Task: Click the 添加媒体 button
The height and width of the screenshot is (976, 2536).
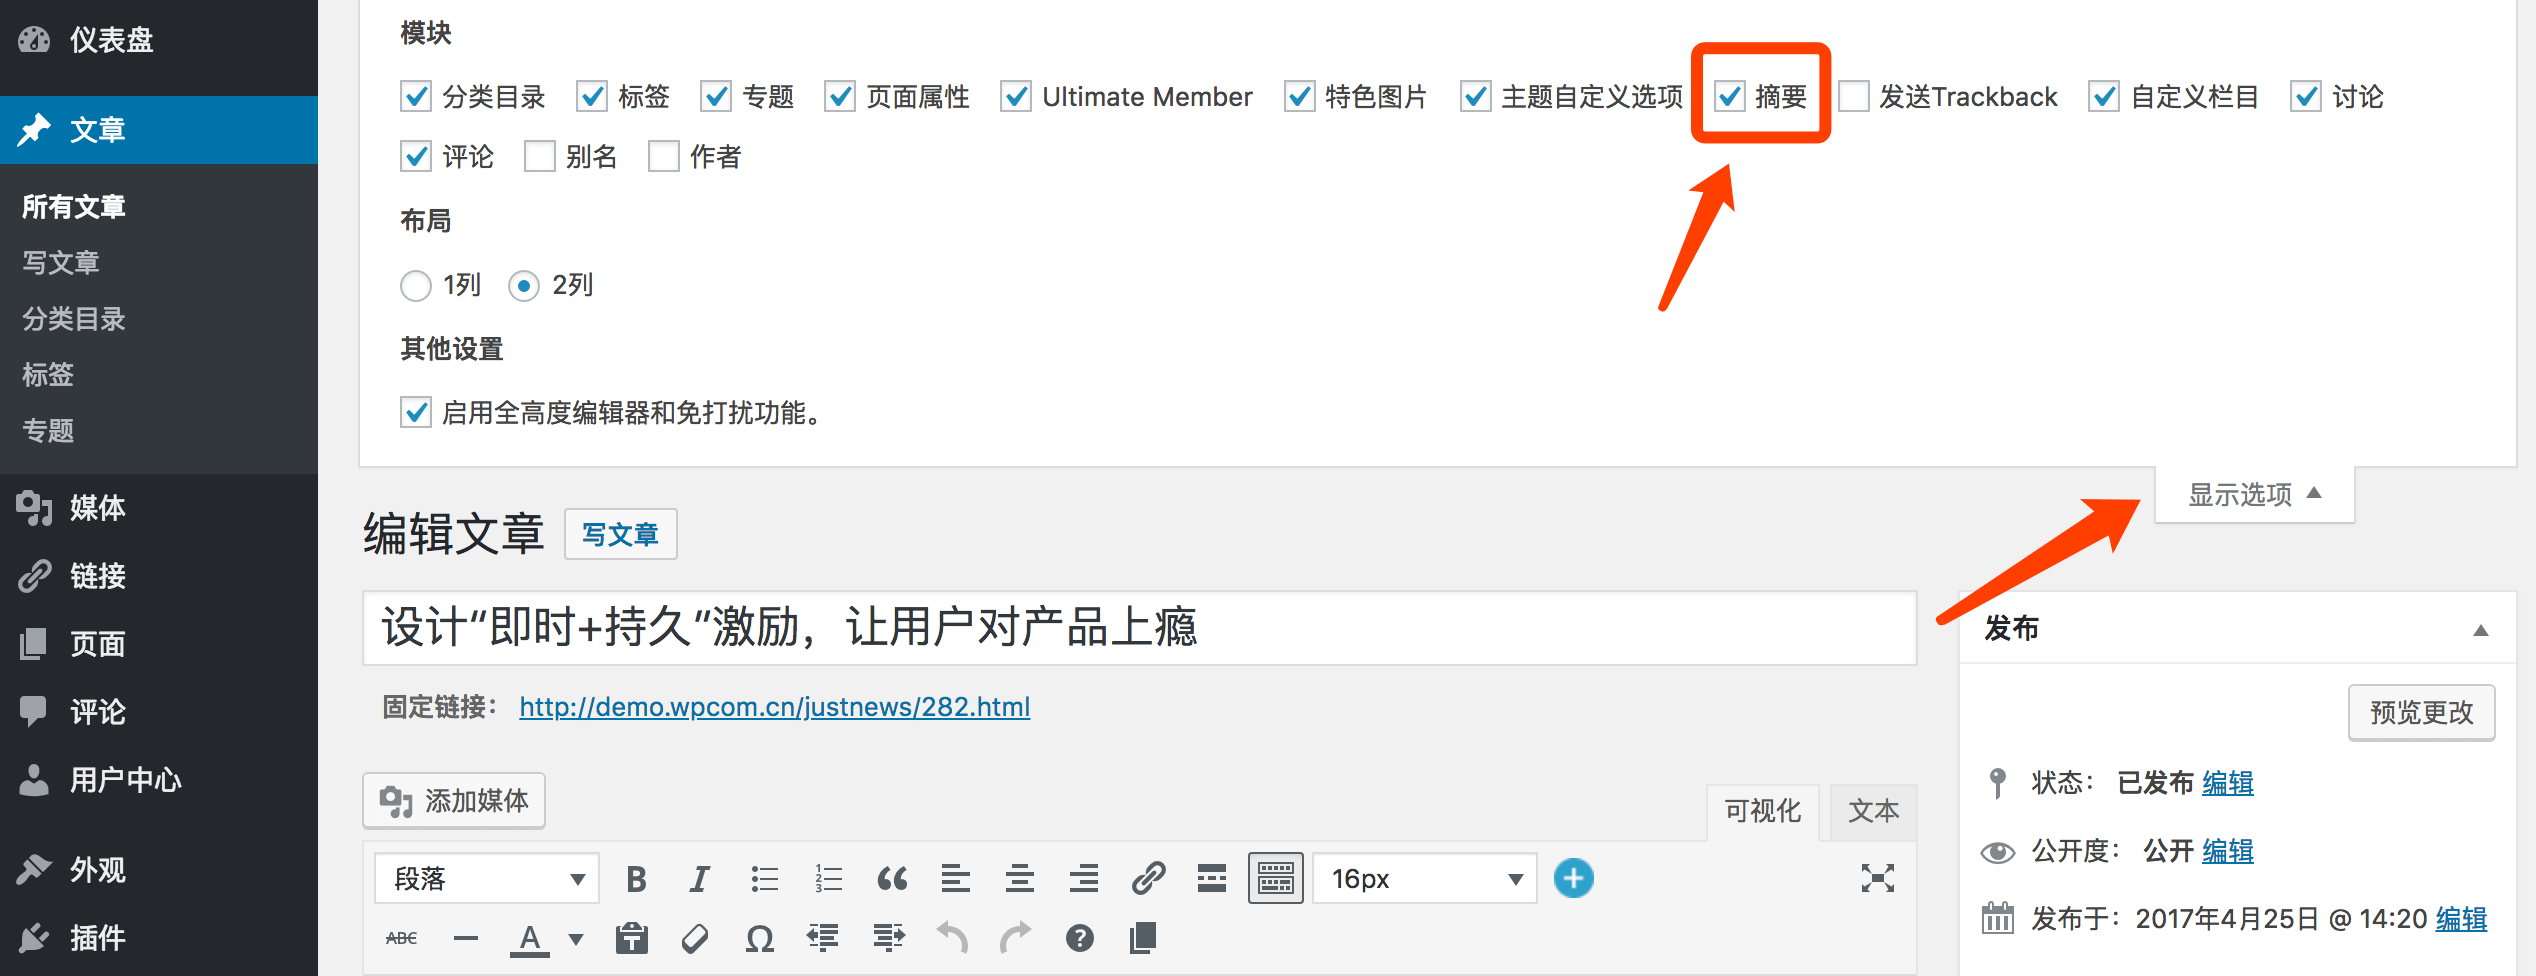Action: coord(454,801)
